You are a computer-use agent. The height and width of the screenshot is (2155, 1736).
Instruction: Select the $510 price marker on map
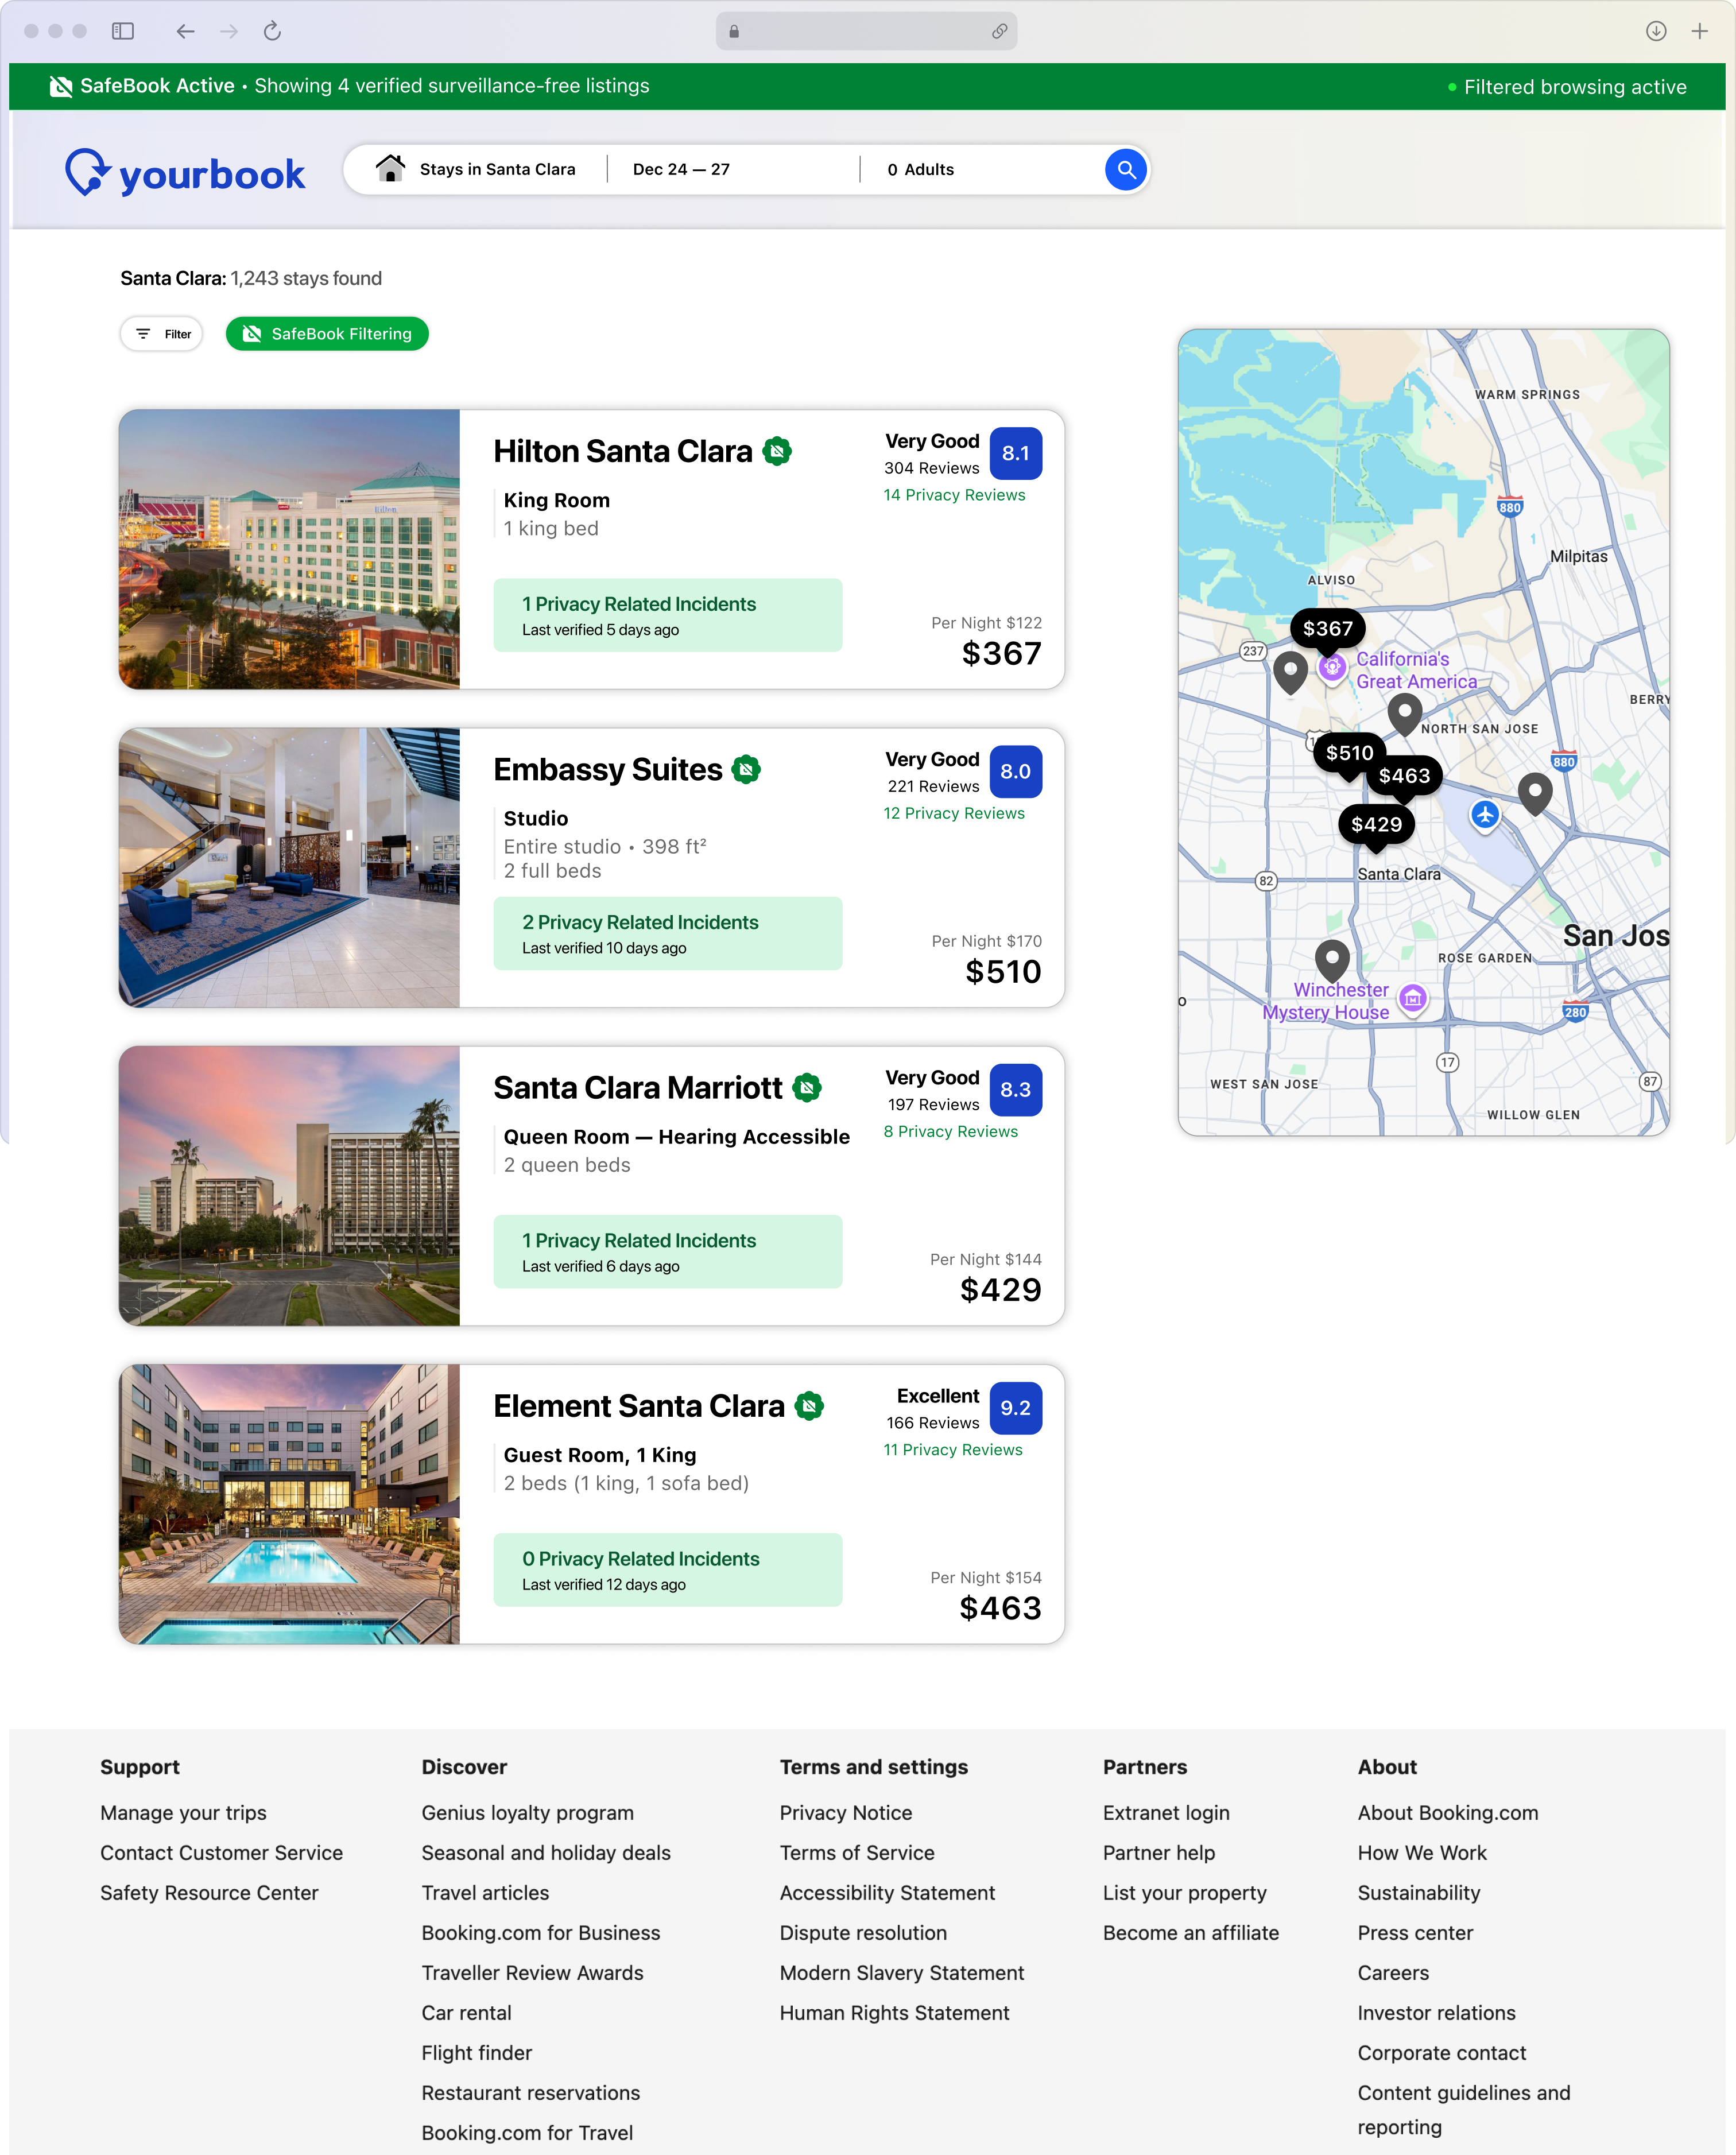coord(1349,753)
